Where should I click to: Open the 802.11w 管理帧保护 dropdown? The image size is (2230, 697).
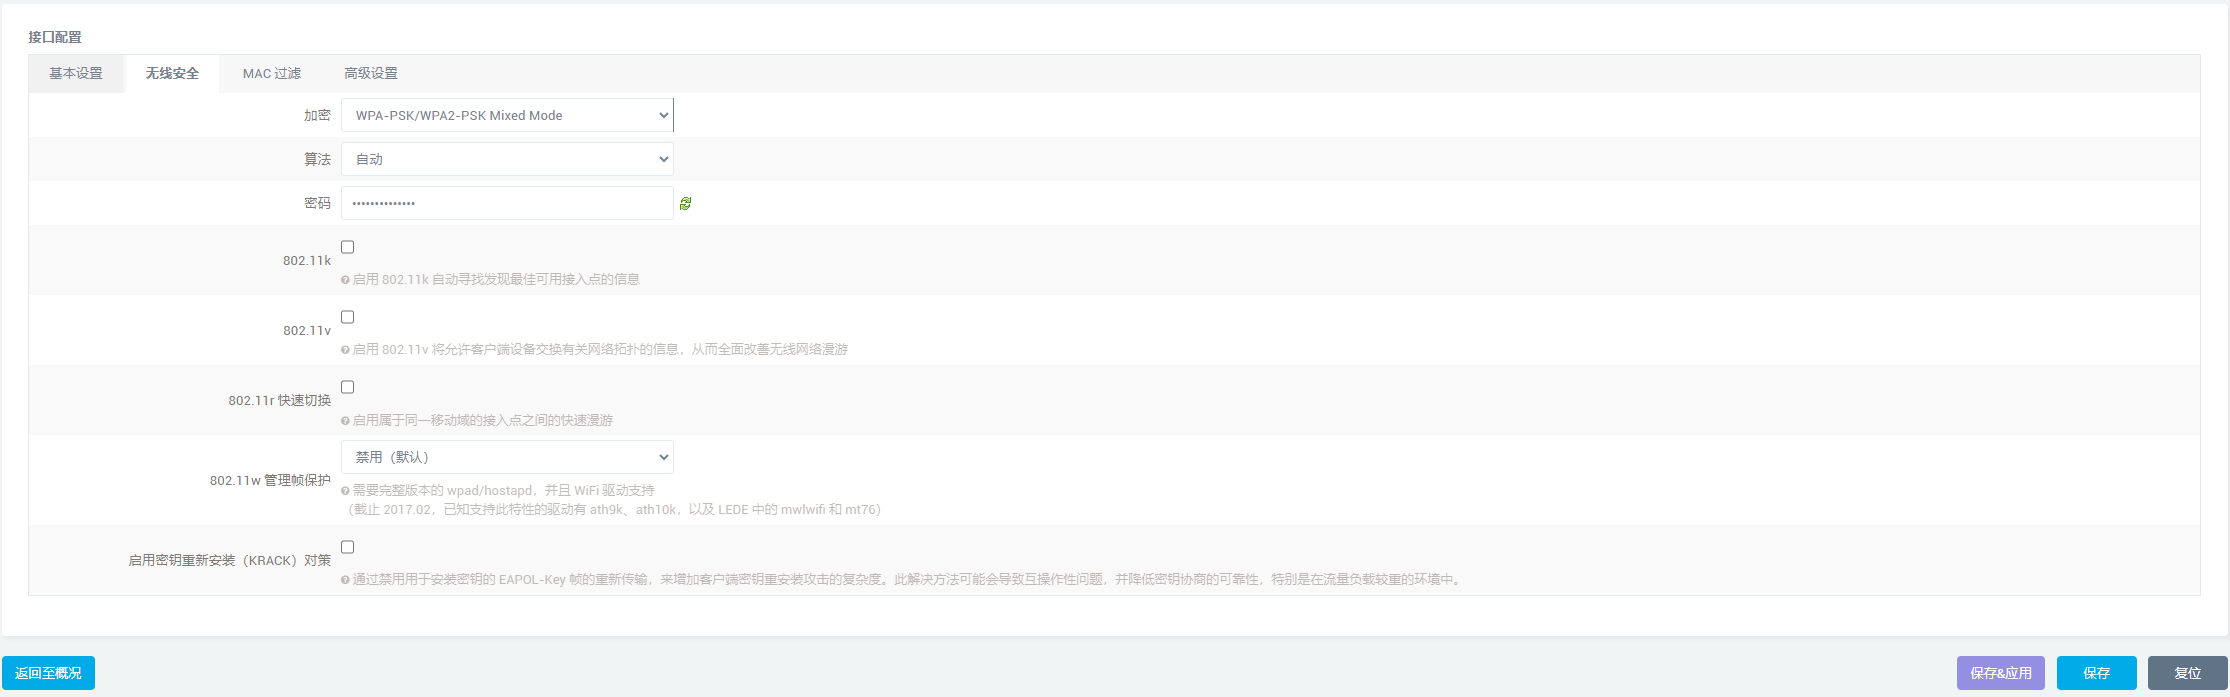coord(507,457)
